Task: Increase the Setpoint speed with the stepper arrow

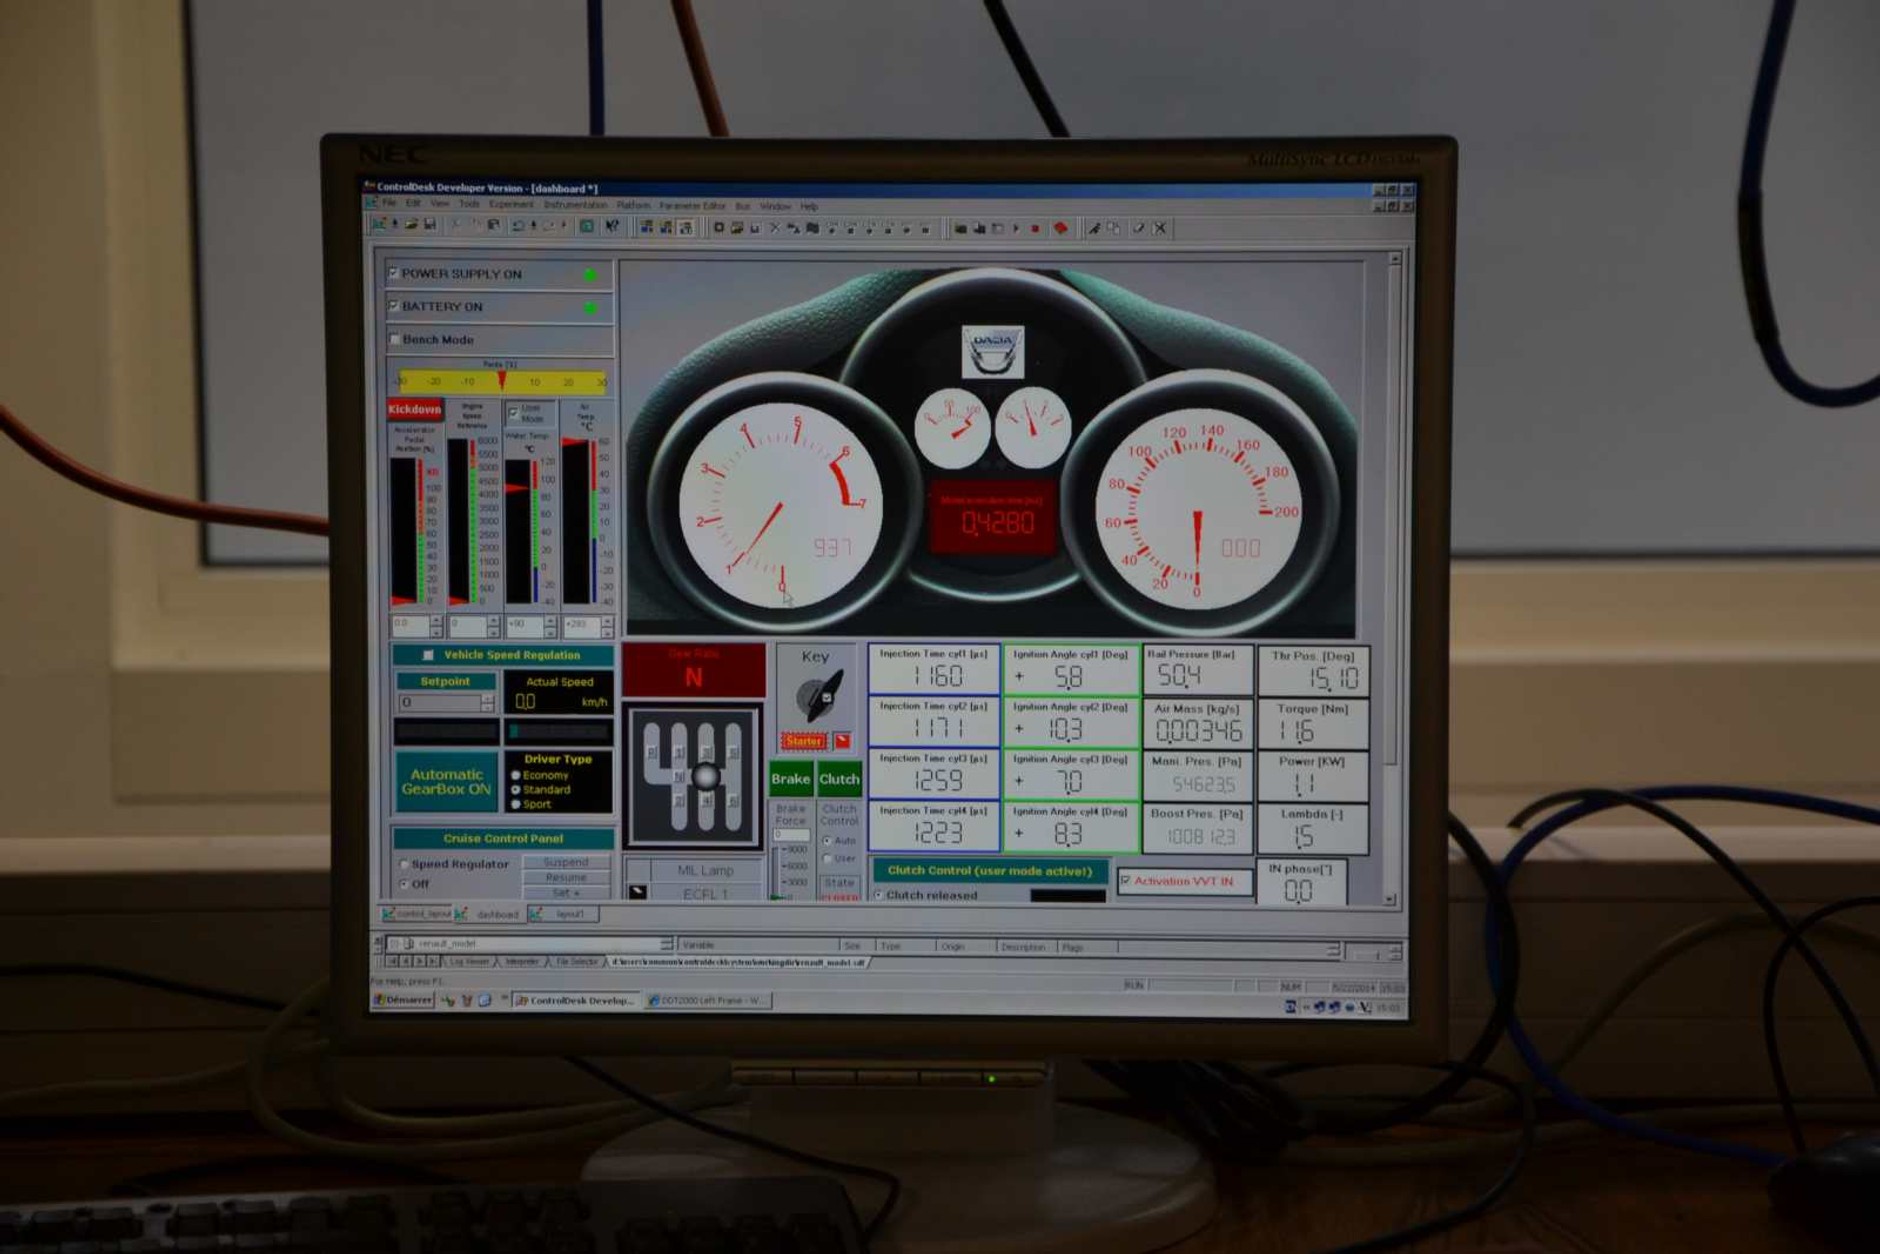Action: pyautogui.click(x=487, y=698)
